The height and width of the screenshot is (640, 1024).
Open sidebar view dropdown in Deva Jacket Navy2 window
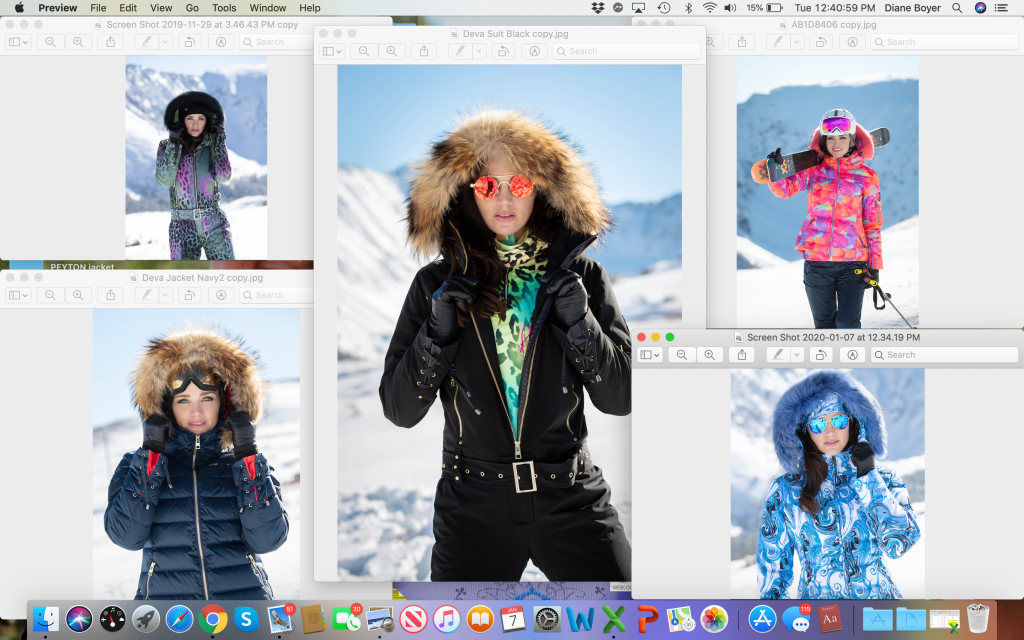(x=18, y=295)
